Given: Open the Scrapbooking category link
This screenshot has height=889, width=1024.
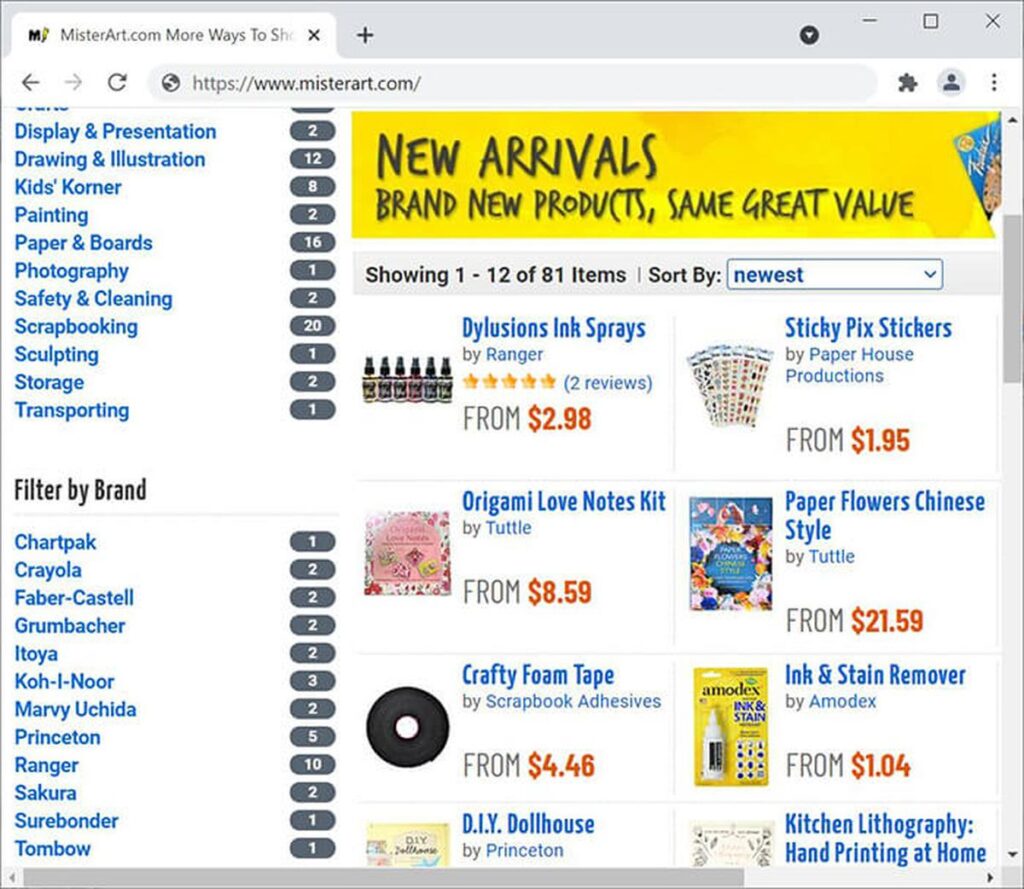Looking at the screenshot, I should click(x=76, y=326).
